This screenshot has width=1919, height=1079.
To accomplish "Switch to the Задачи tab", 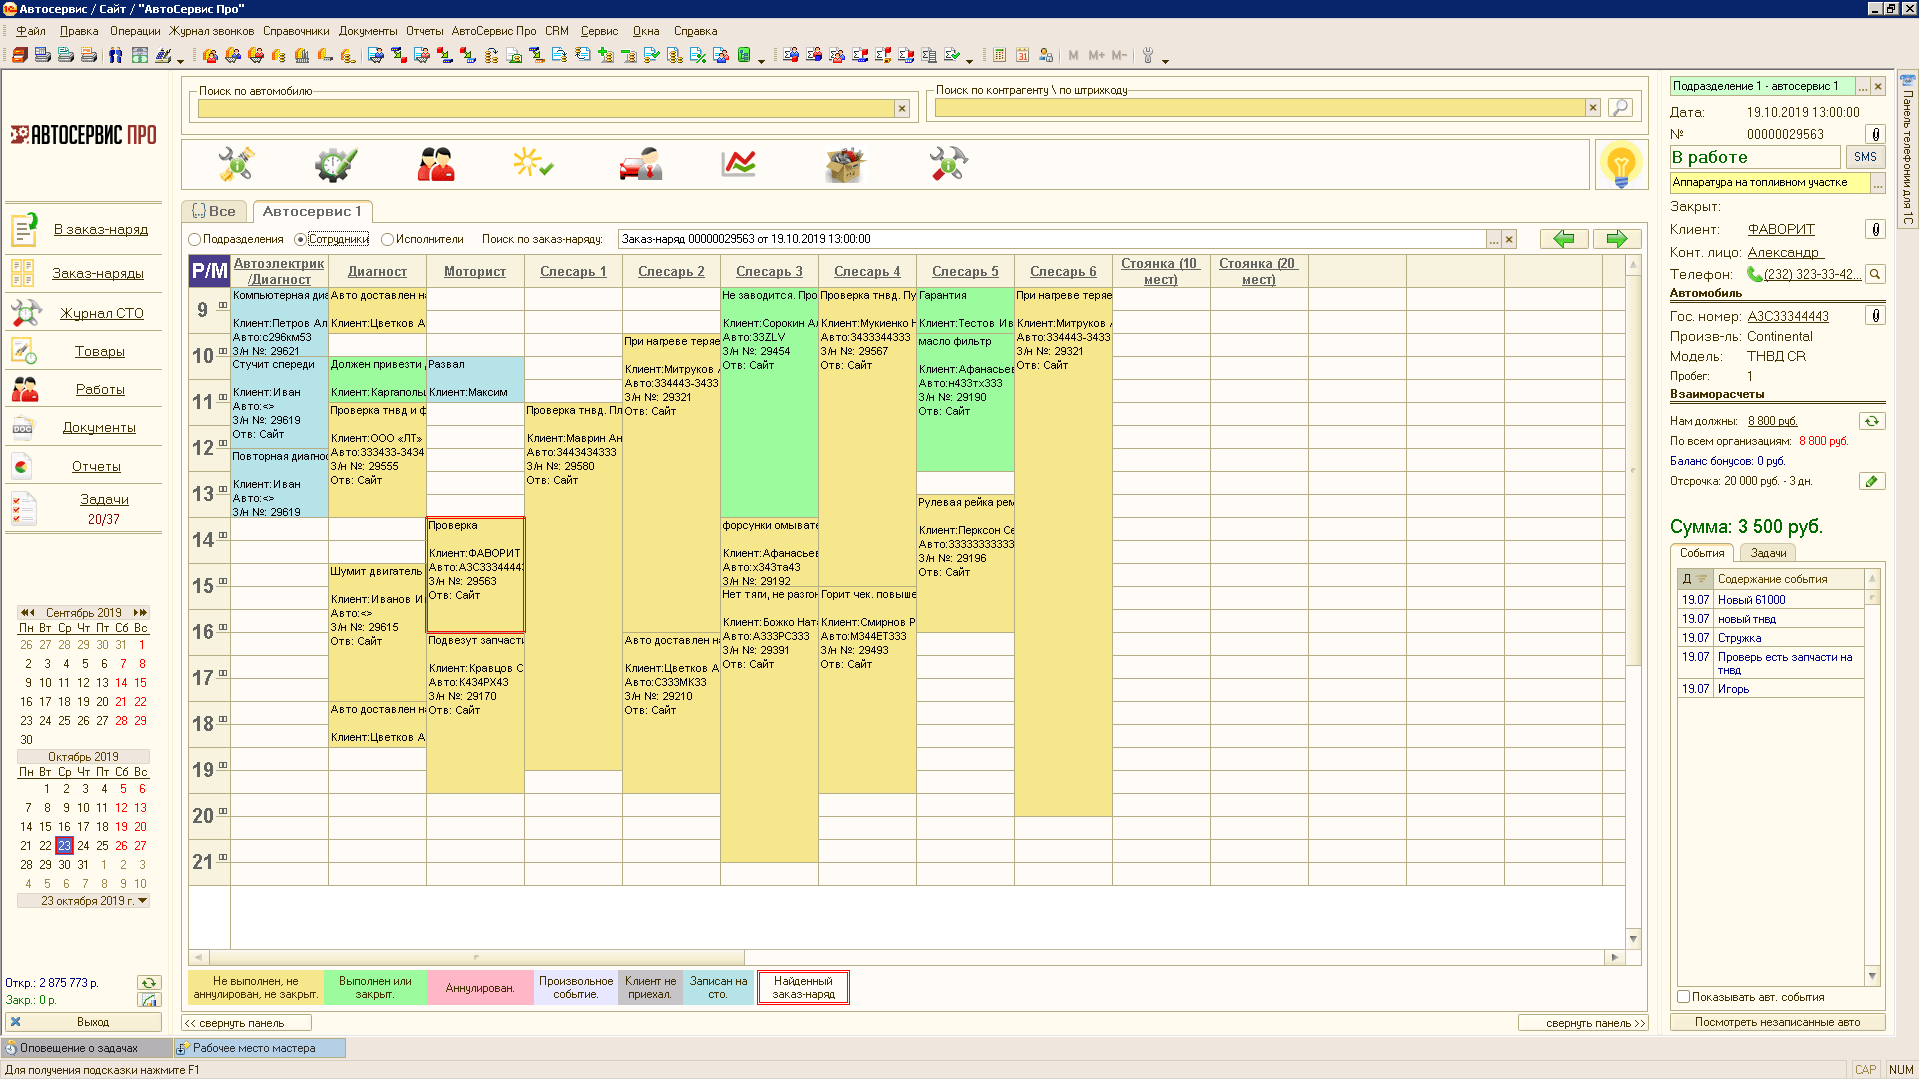I will pyautogui.click(x=1768, y=553).
